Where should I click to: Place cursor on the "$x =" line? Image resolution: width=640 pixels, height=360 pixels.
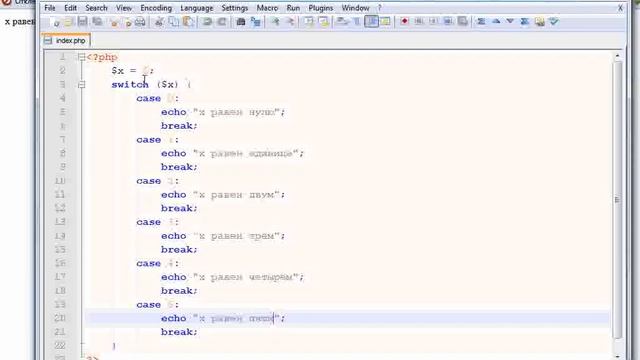coord(133,71)
